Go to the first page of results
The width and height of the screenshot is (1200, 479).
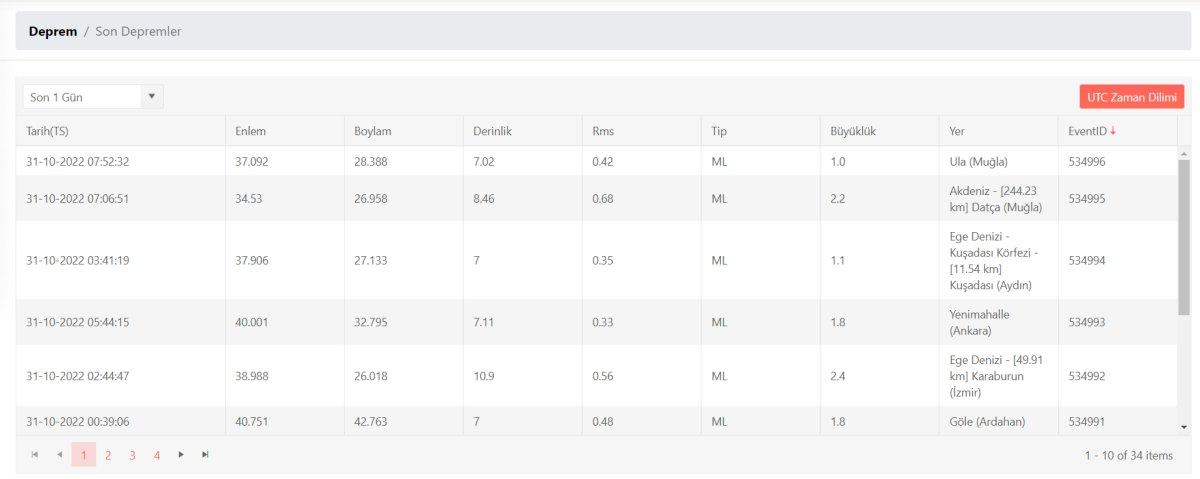(x=35, y=455)
